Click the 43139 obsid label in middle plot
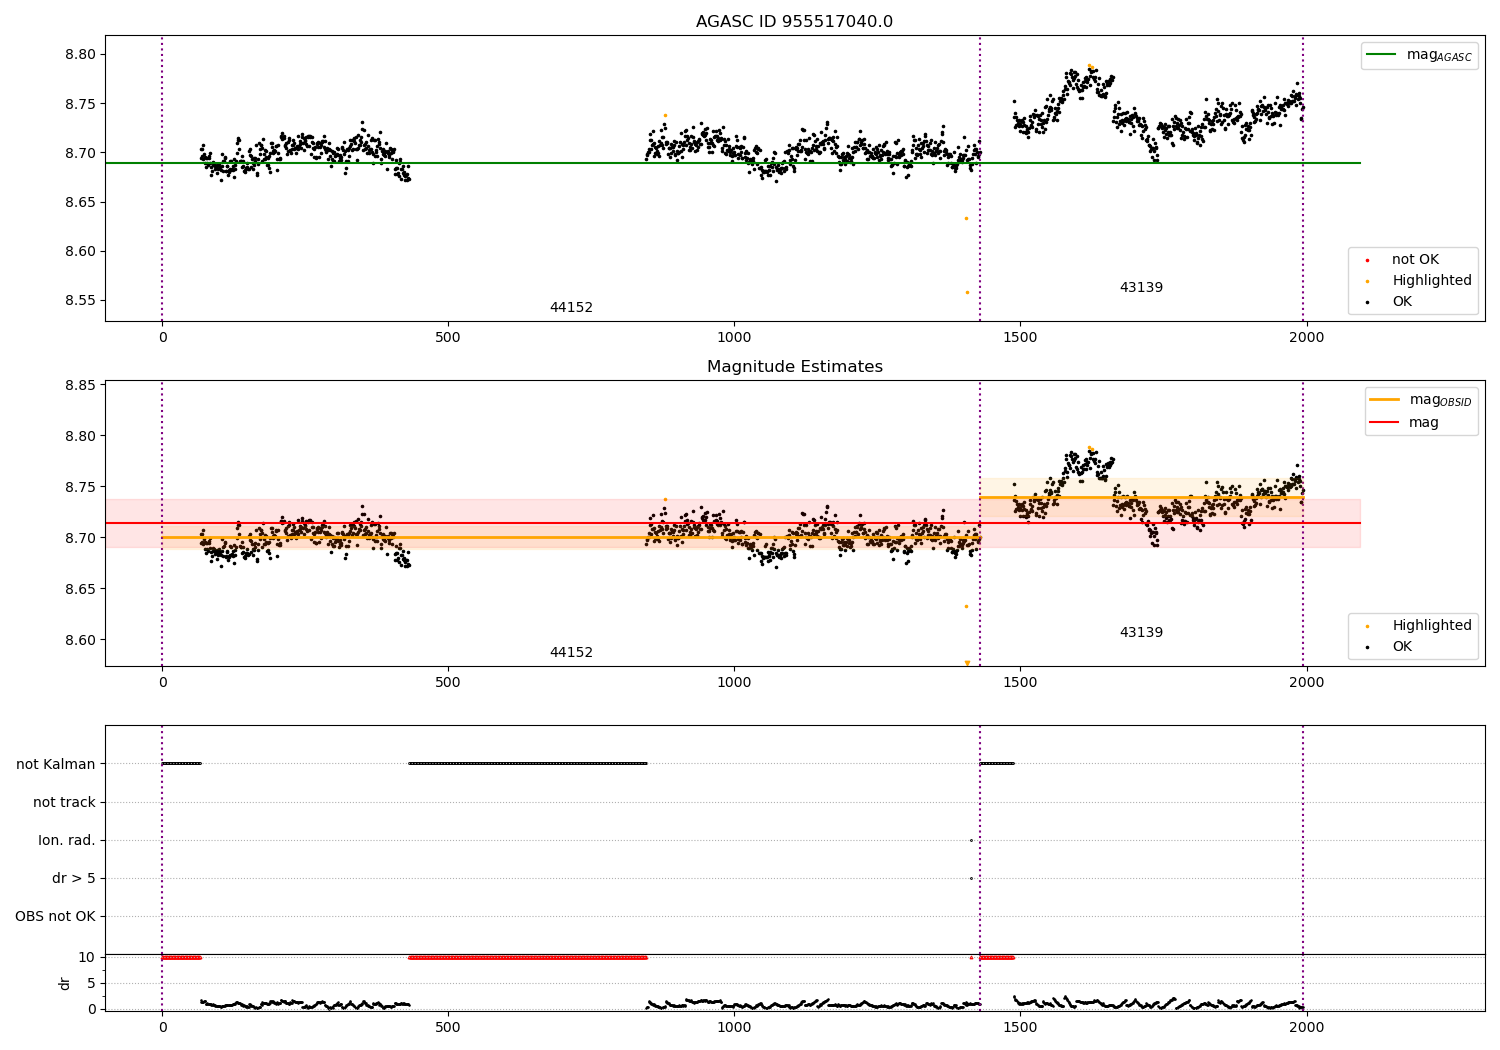Image resolution: width=1500 pixels, height=1050 pixels. click(x=1141, y=633)
